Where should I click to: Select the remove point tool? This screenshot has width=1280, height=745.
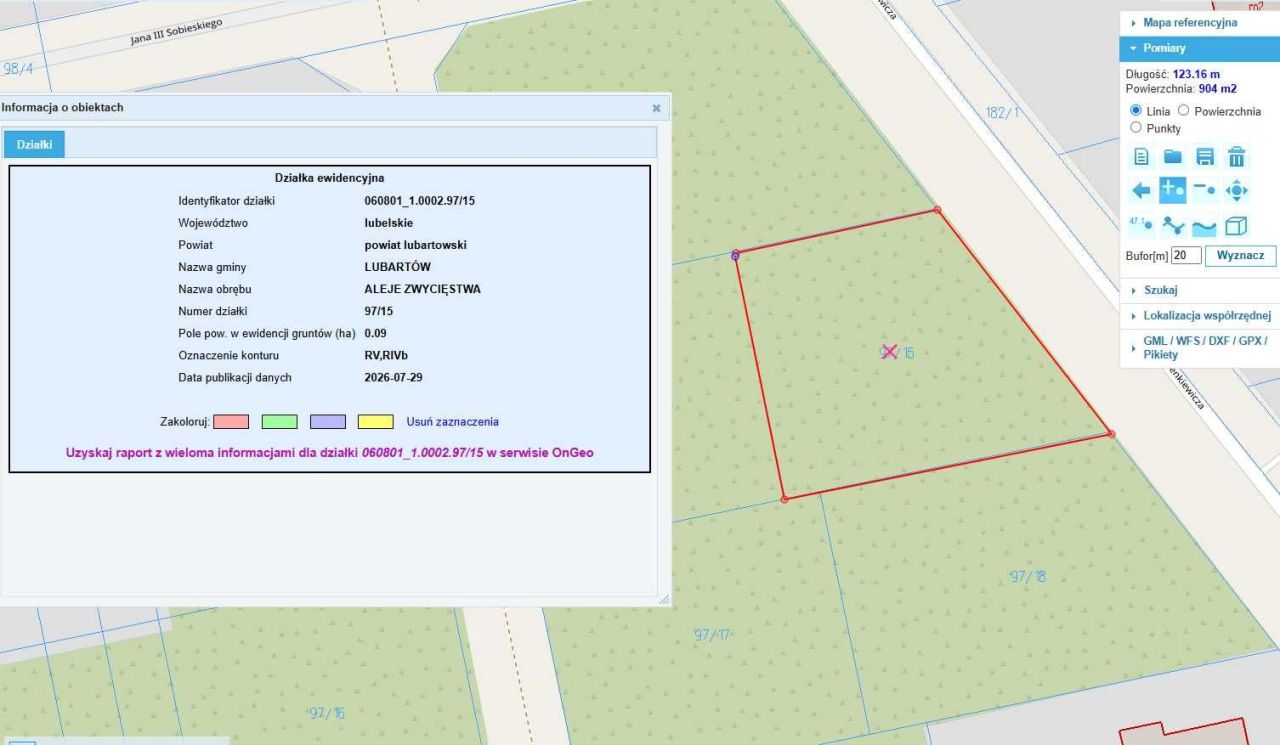pyautogui.click(x=1205, y=190)
